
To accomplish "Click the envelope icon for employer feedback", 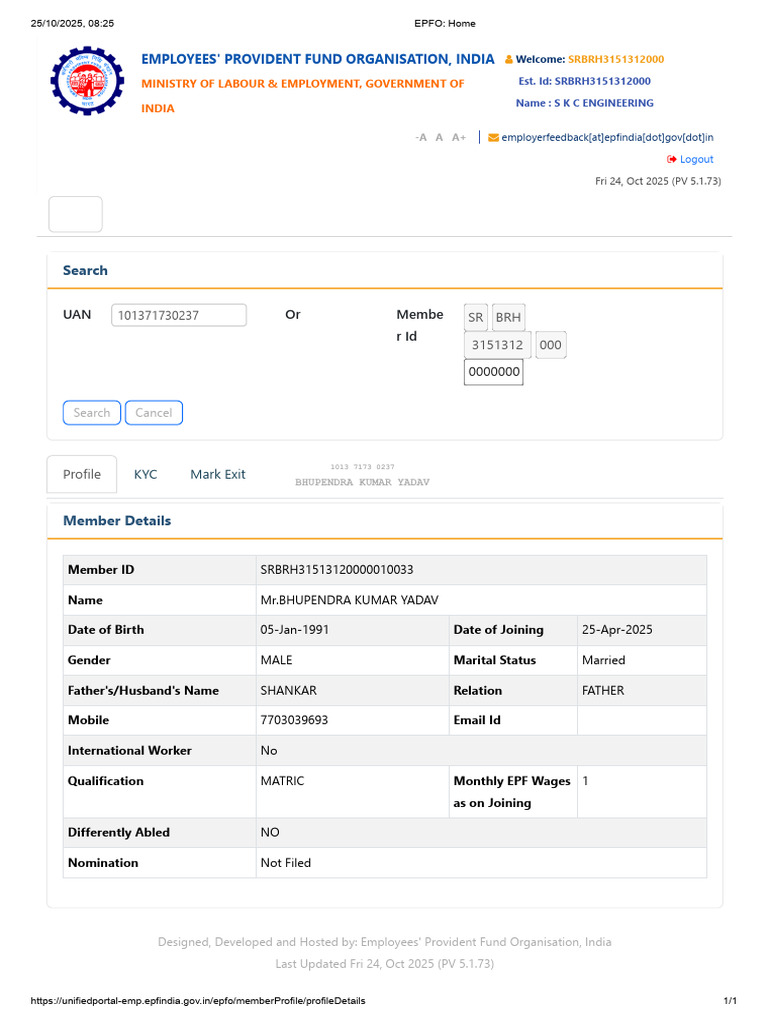I will pyautogui.click(x=493, y=138).
